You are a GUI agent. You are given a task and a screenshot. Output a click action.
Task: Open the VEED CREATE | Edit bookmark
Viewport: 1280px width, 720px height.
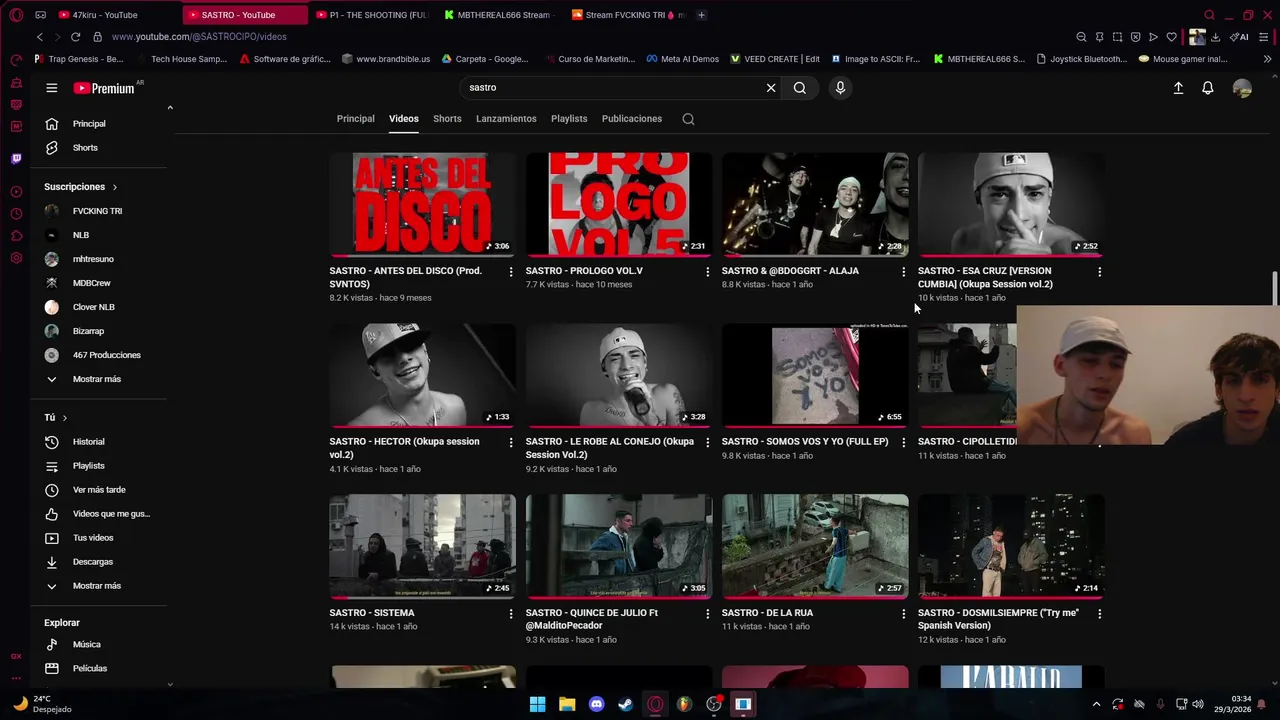[x=775, y=59]
